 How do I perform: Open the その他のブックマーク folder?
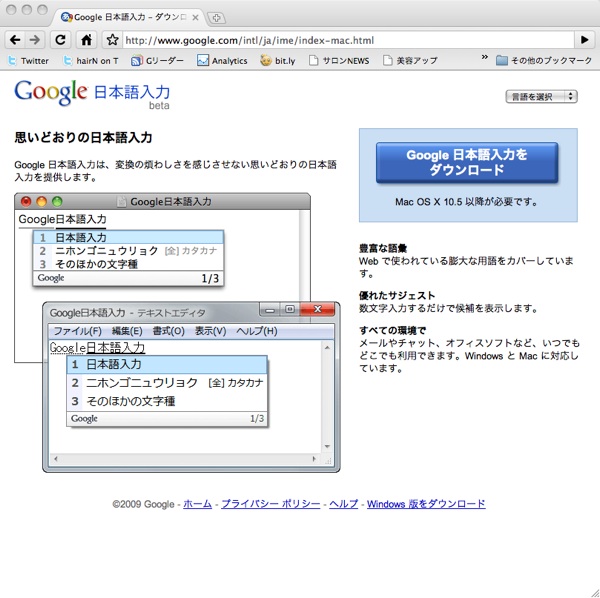click(544, 60)
